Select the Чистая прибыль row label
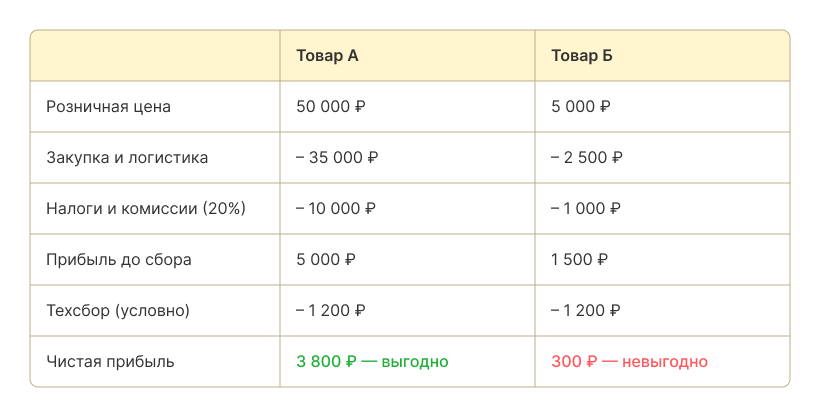The image size is (820, 417). click(110, 362)
